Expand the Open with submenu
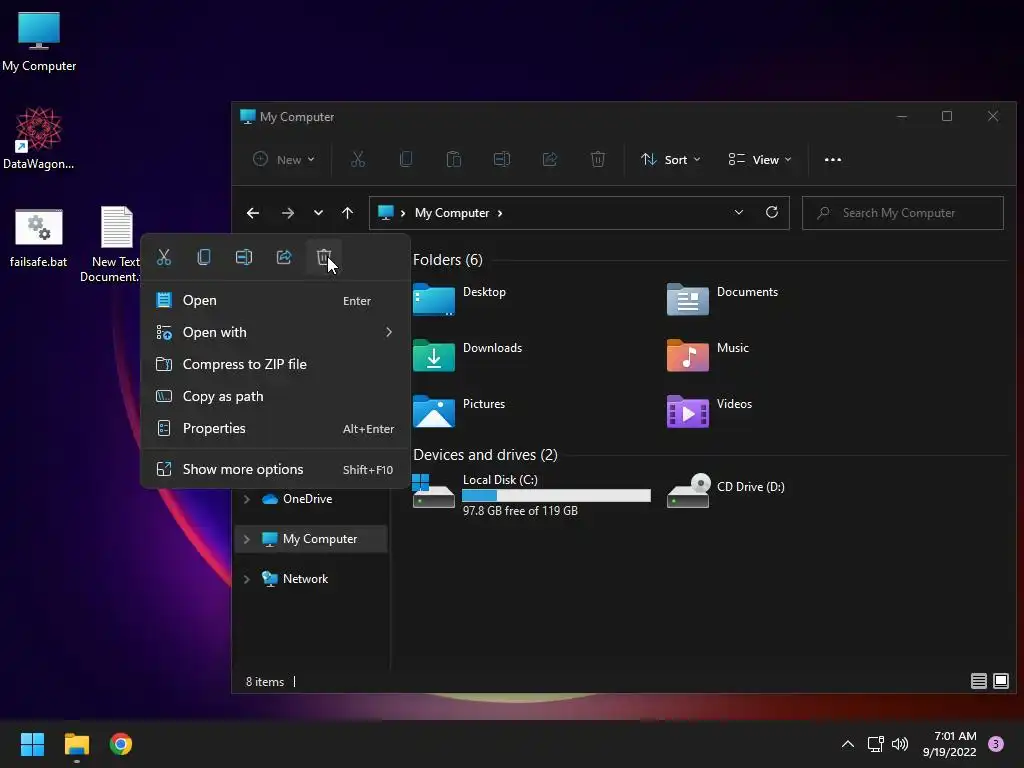 click(x=276, y=332)
